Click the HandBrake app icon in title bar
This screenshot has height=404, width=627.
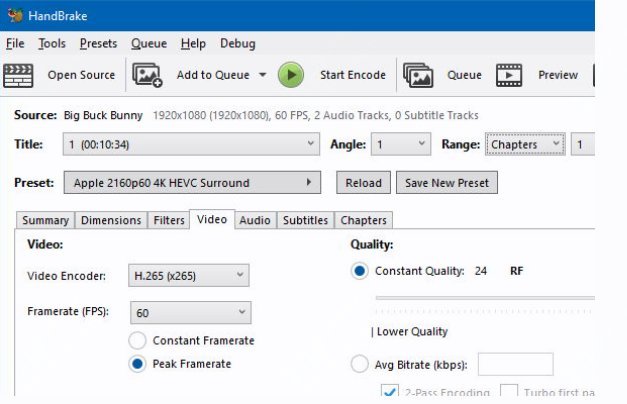point(14,15)
